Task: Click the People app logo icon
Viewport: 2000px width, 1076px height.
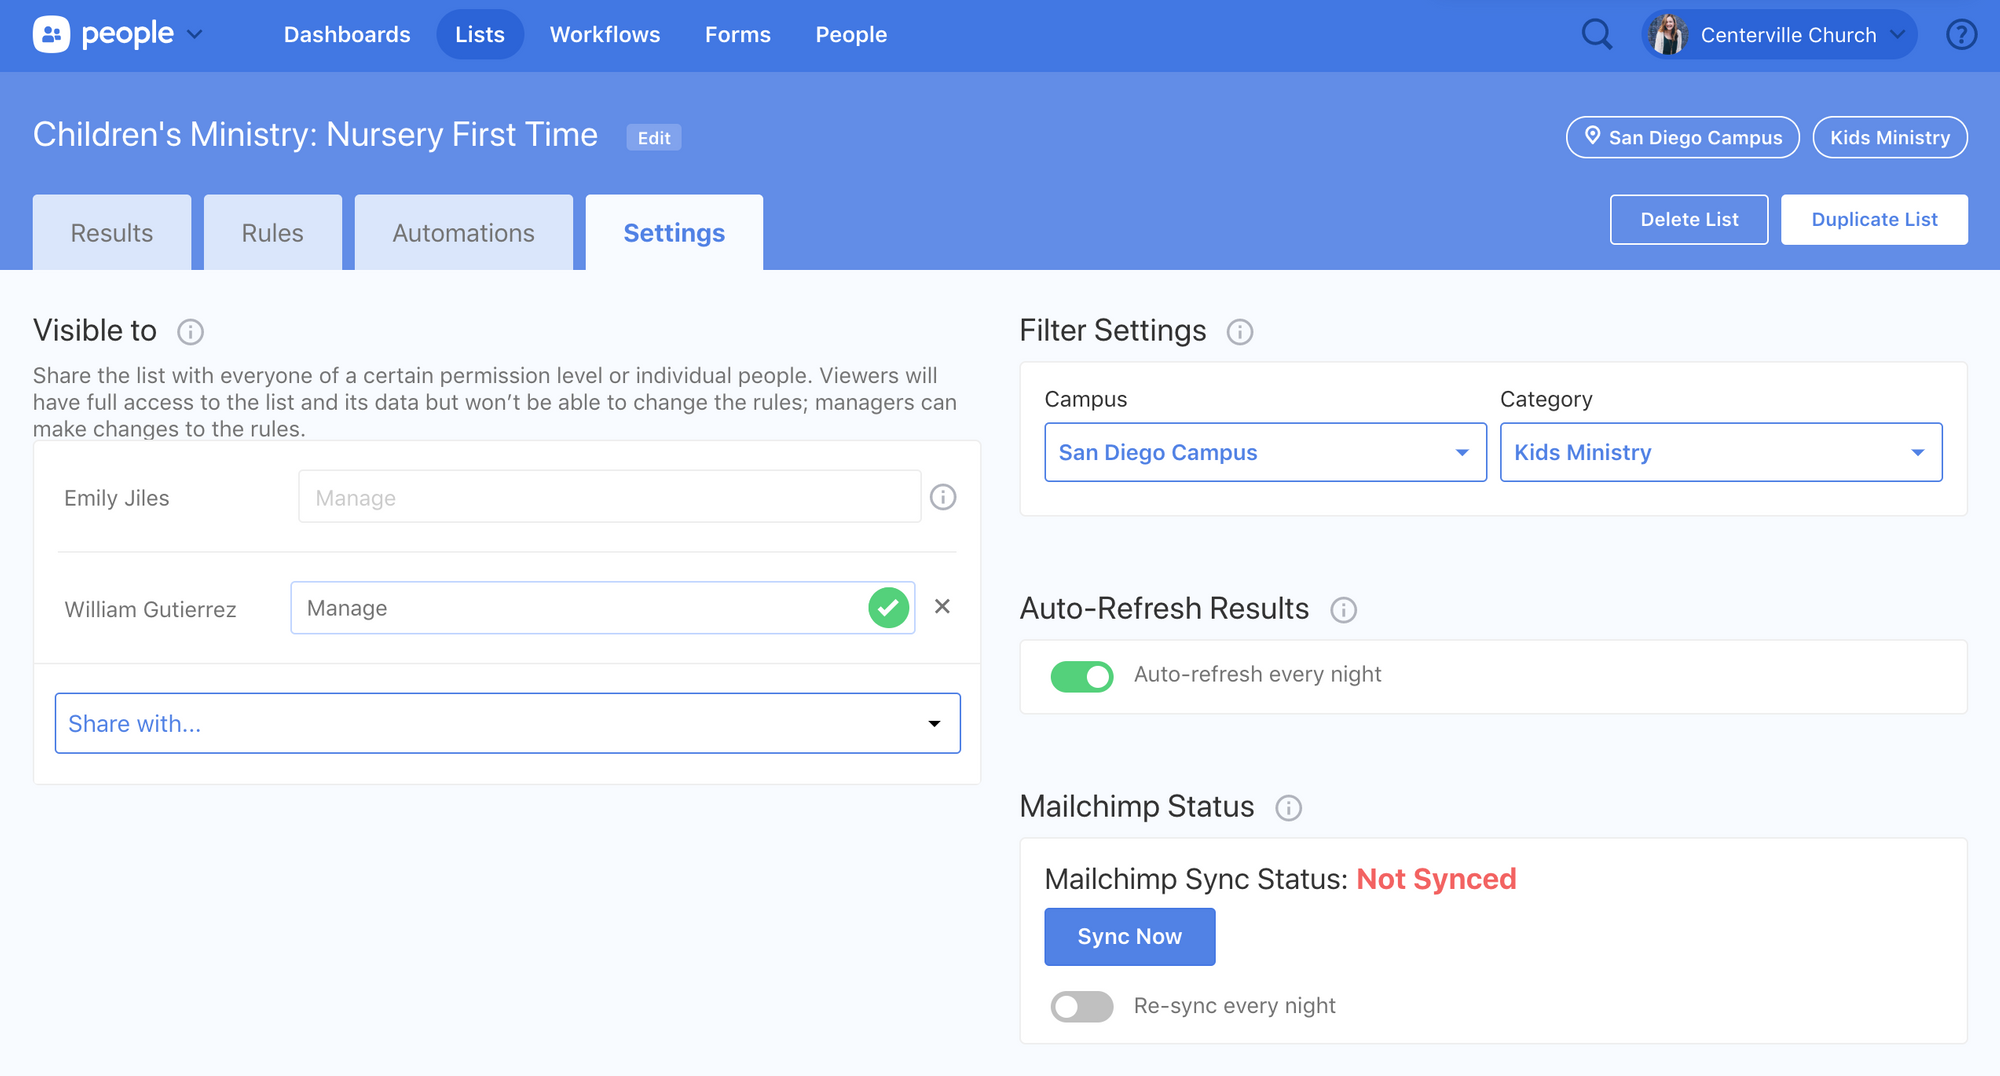Action: tap(51, 35)
